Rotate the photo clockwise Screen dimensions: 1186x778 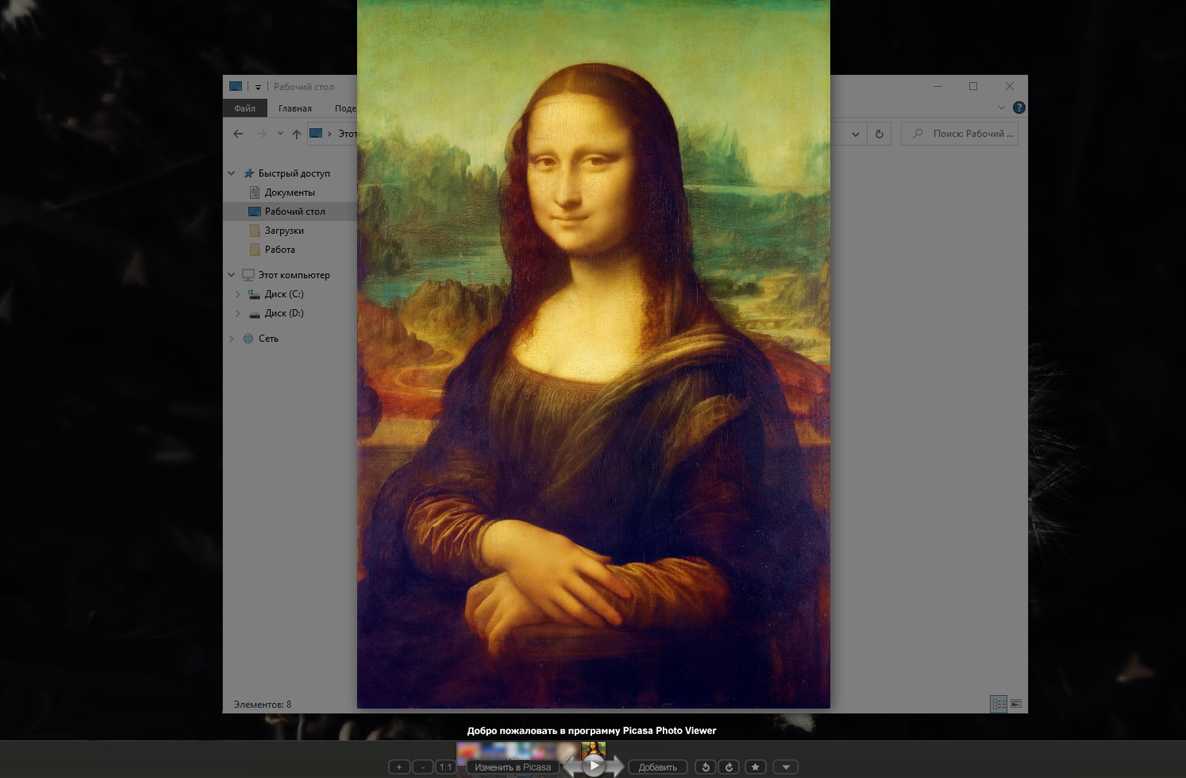pos(729,767)
